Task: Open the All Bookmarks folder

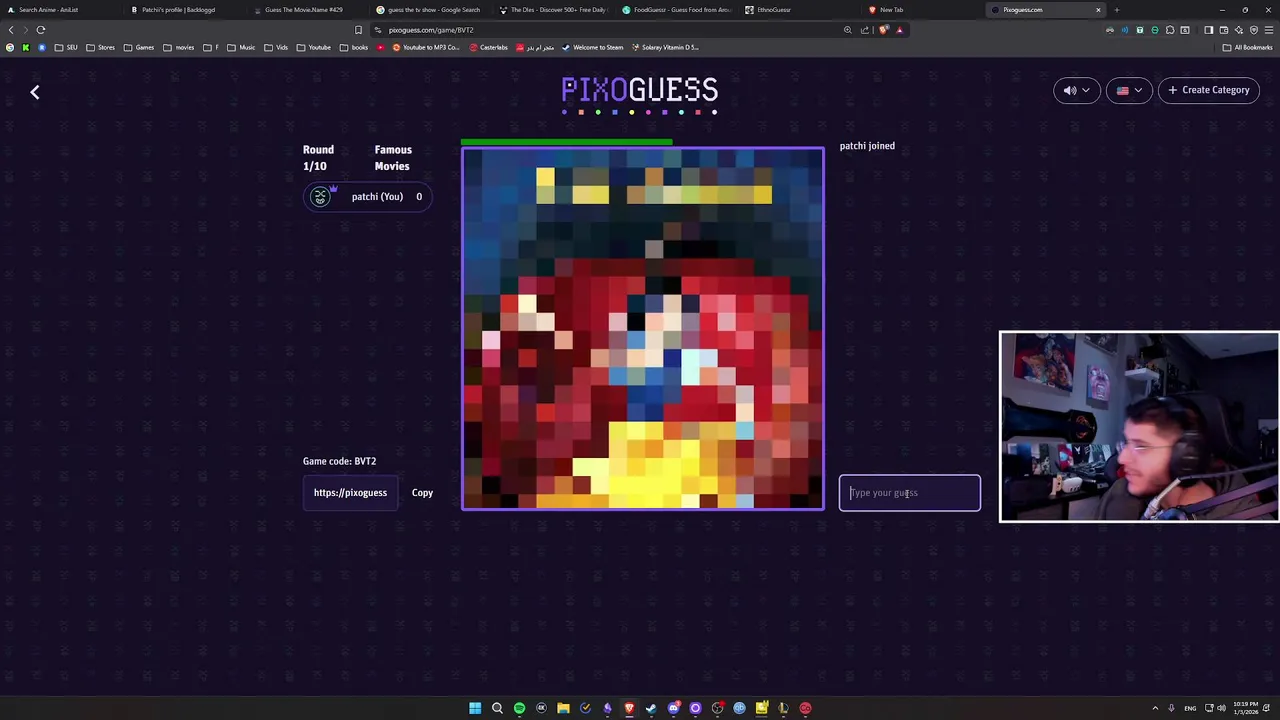Action: (1248, 47)
